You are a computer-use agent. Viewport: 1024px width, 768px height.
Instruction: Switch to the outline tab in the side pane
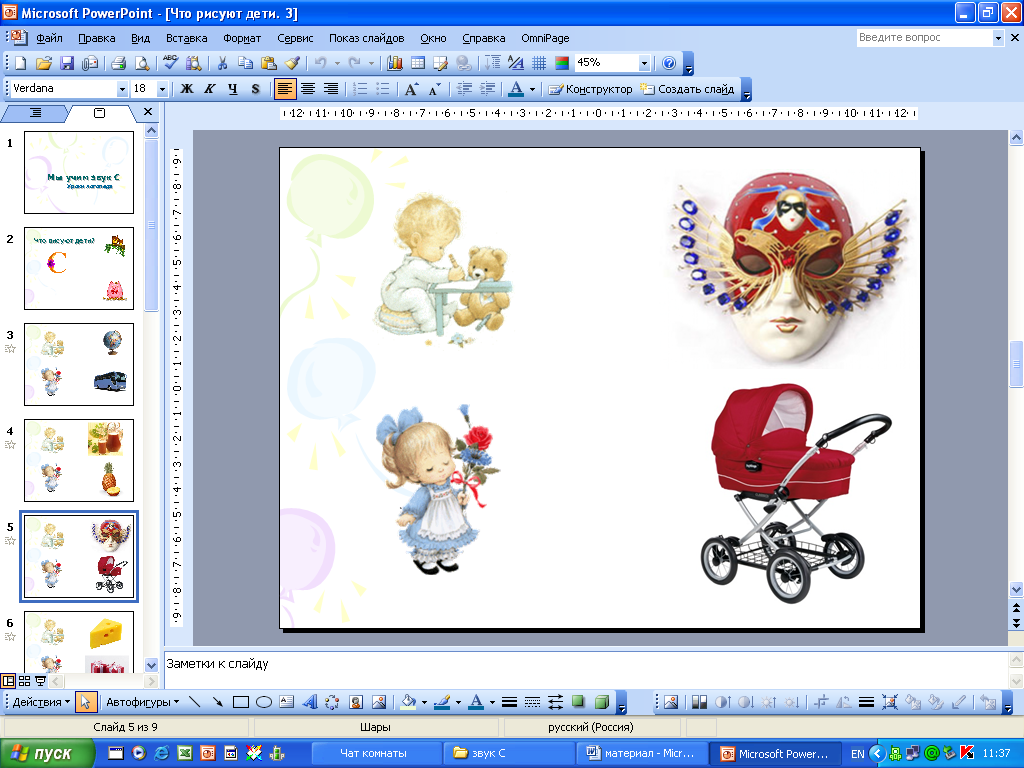(35, 113)
